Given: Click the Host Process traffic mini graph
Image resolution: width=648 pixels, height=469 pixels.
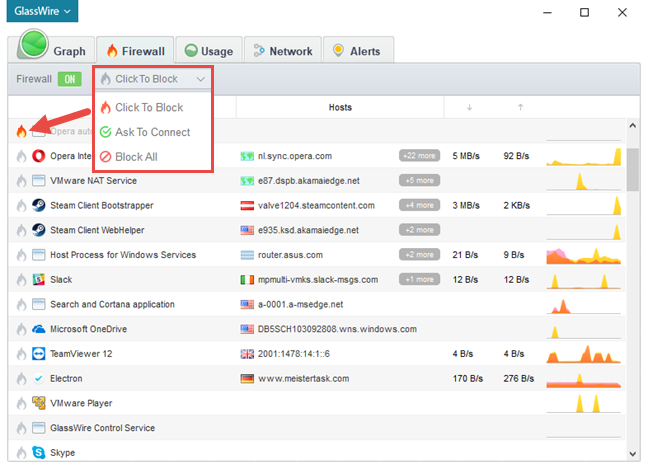Looking at the screenshot, I should tap(584, 255).
